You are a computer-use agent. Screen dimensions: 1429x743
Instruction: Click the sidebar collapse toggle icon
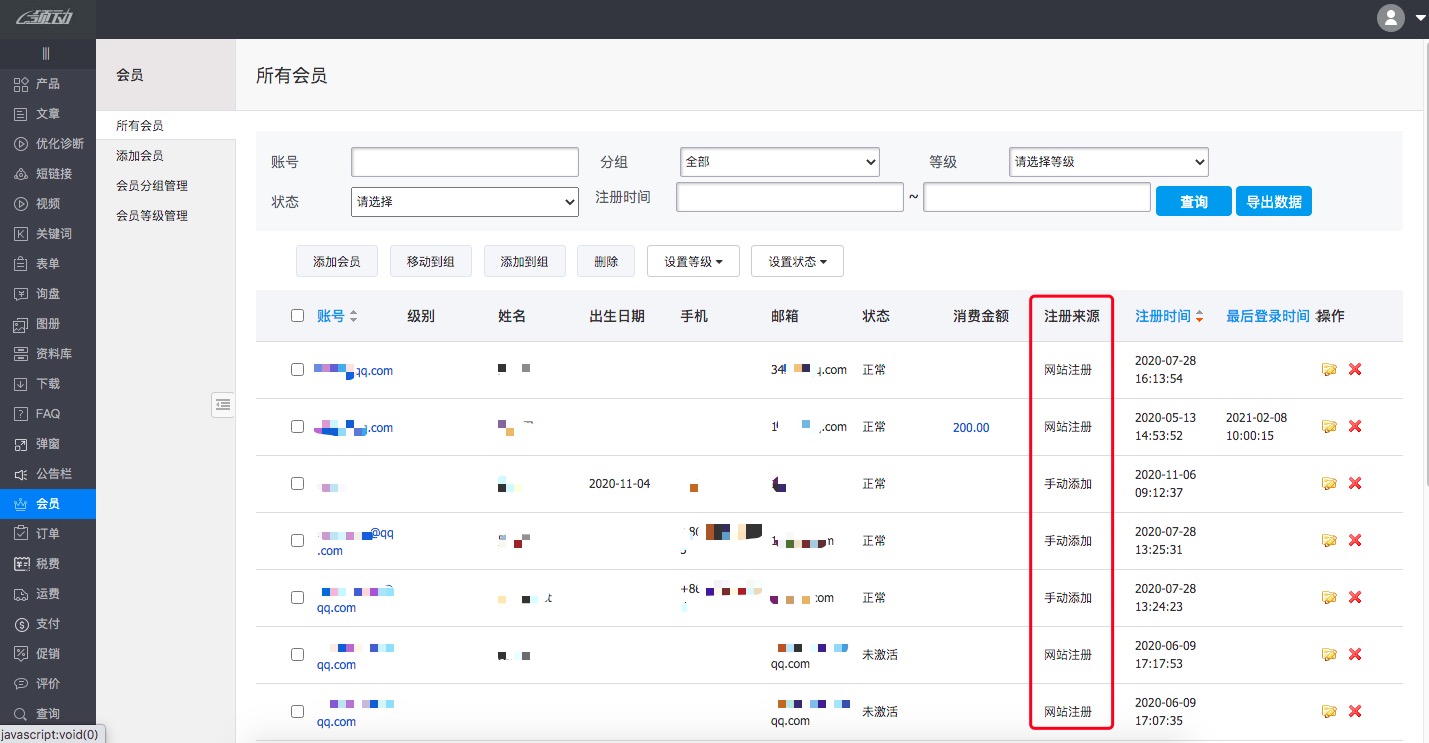coord(223,404)
